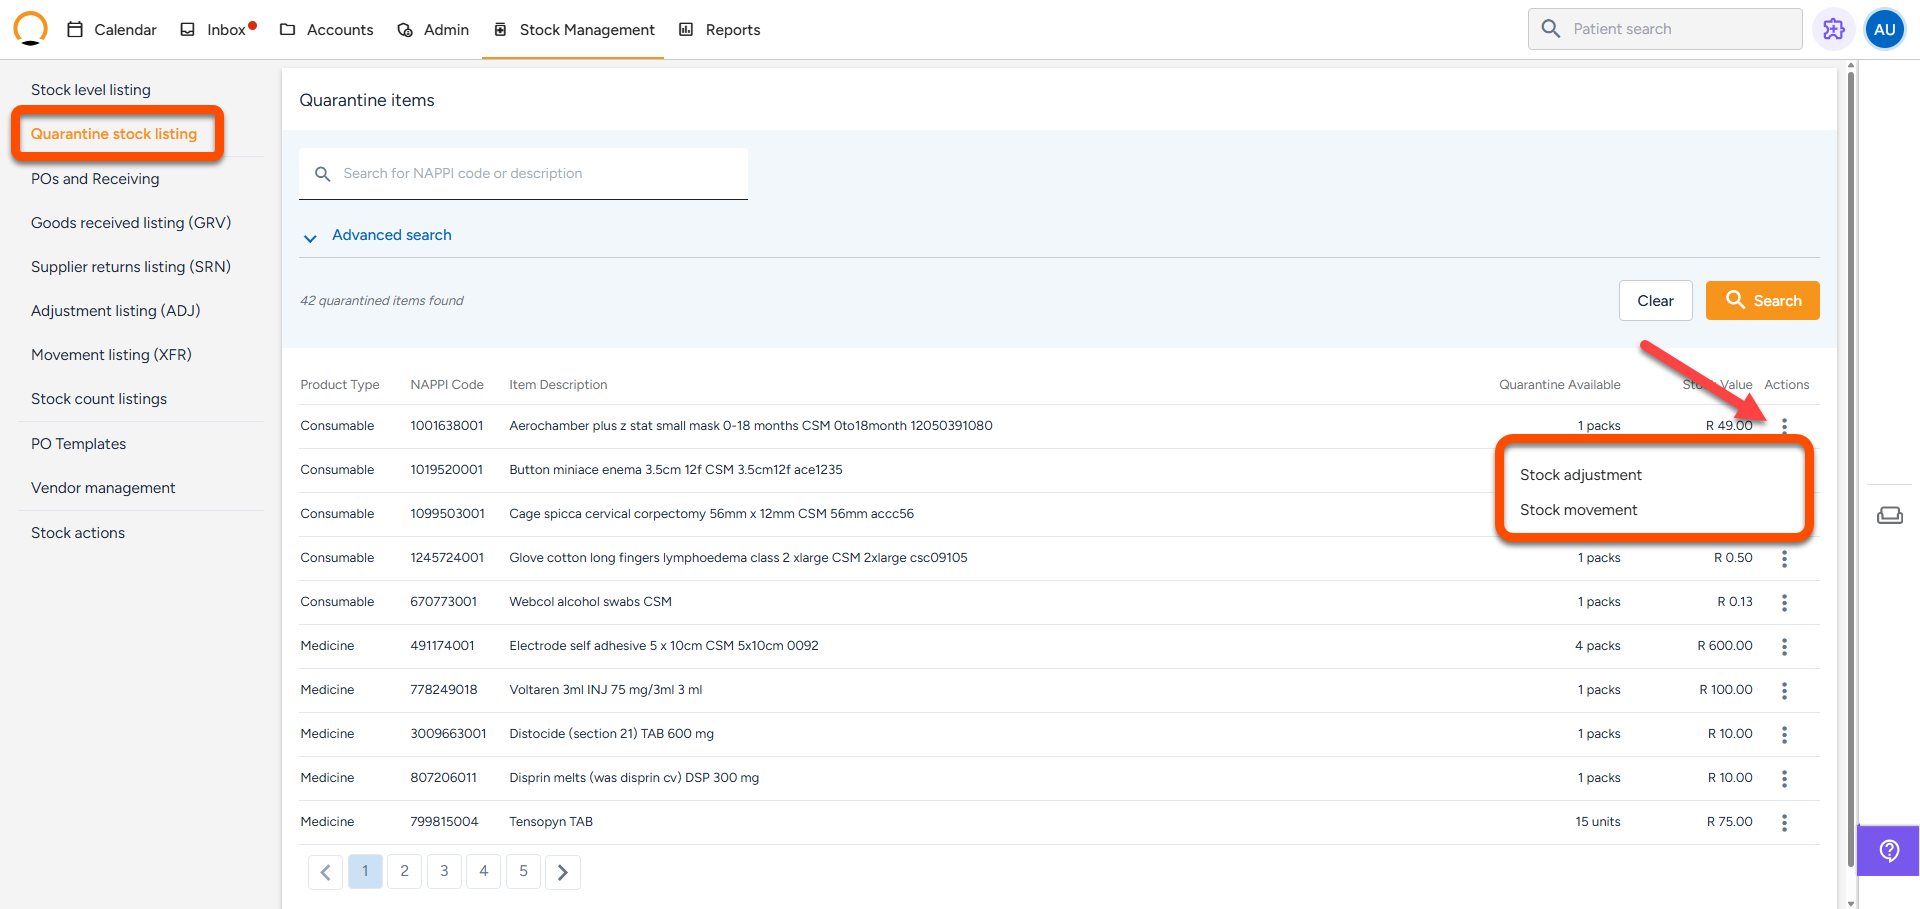Clear the search filters
1920x909 pixels.
pyautogui.click(x=1655, y=301)
